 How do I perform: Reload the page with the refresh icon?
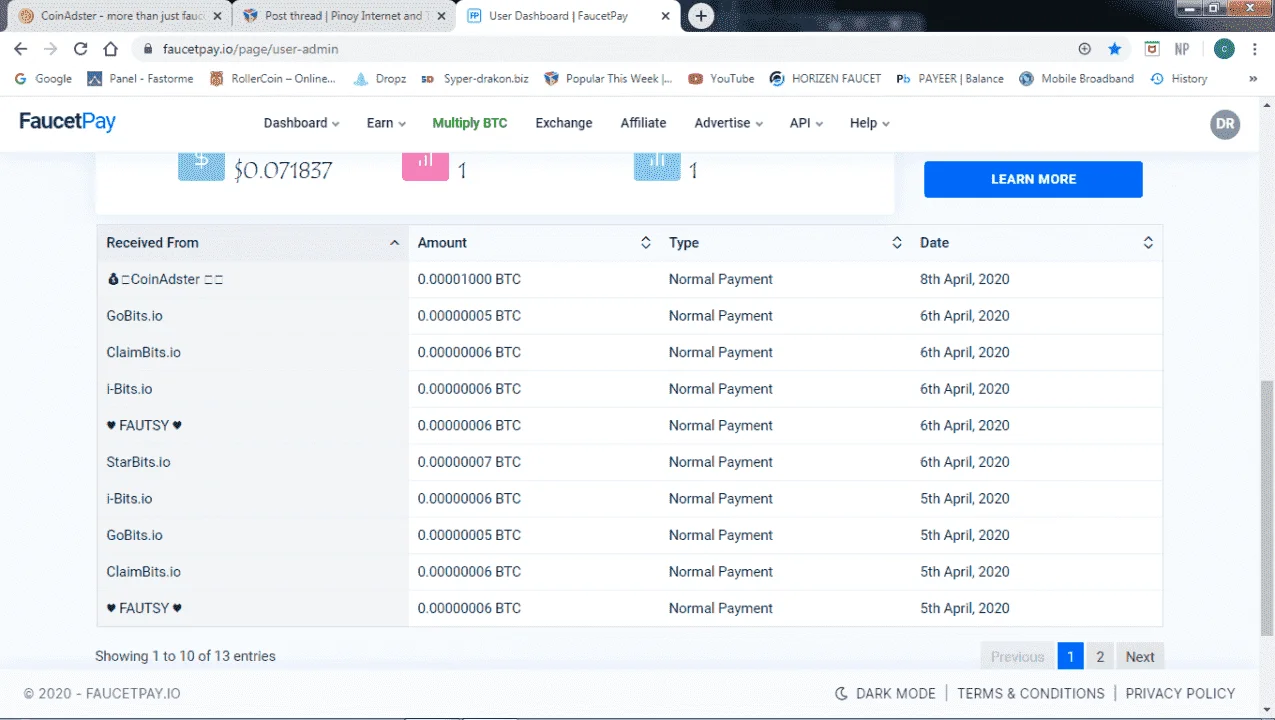click(x=81, y=49)
